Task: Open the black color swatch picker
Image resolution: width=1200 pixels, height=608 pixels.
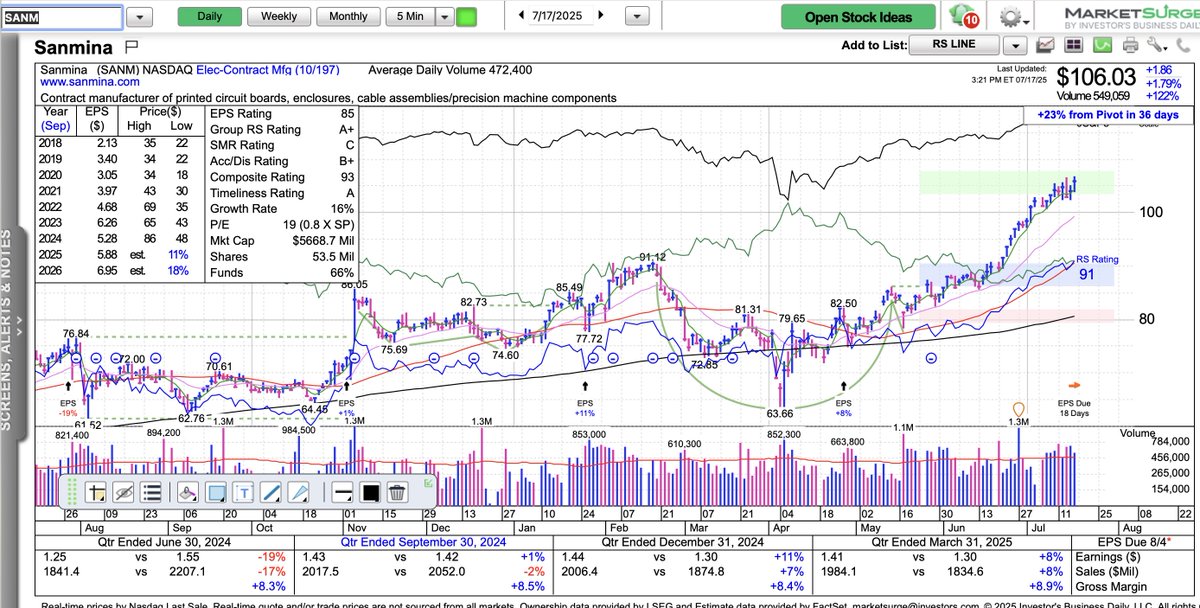Action: coord(369,492)
